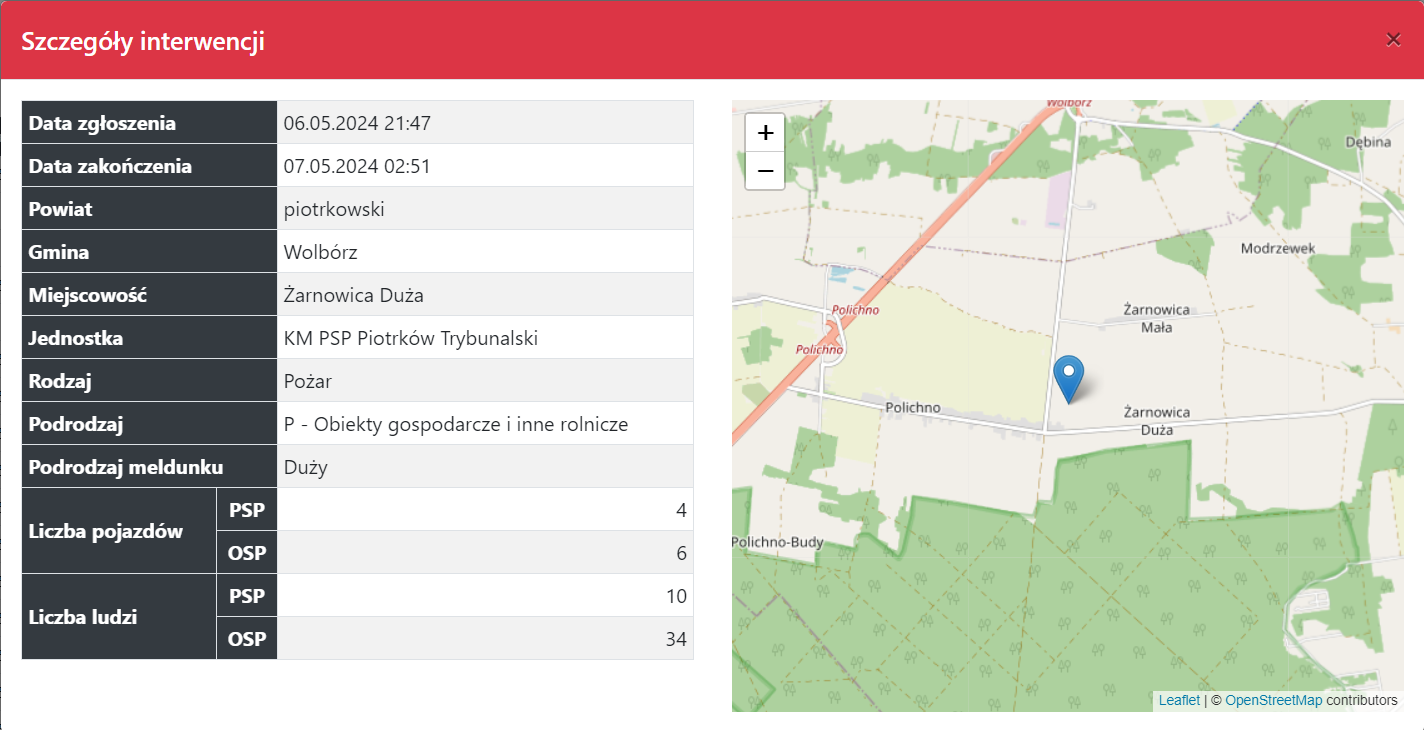The height and width of the screenshot is (730, 1424).
Task: Click the KM PSP Piotrków Trybunalski unit cell
Action: tap(411, 338)
